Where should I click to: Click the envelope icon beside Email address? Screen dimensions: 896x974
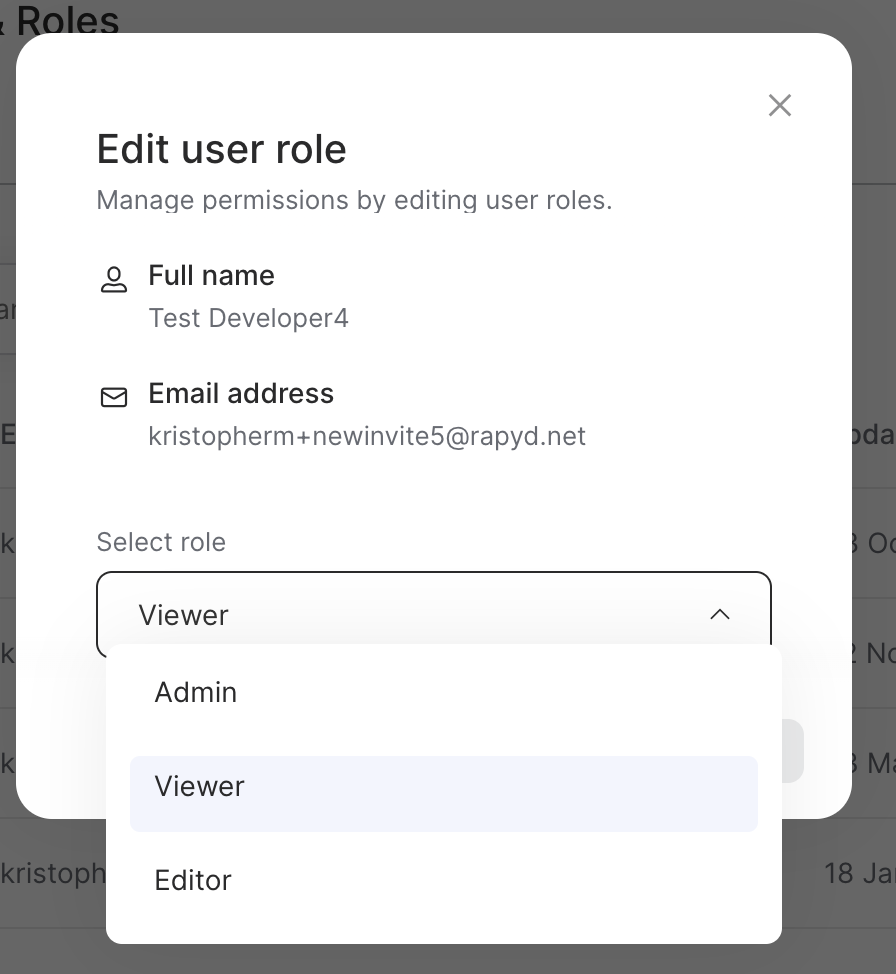click(x=114, y=396)
